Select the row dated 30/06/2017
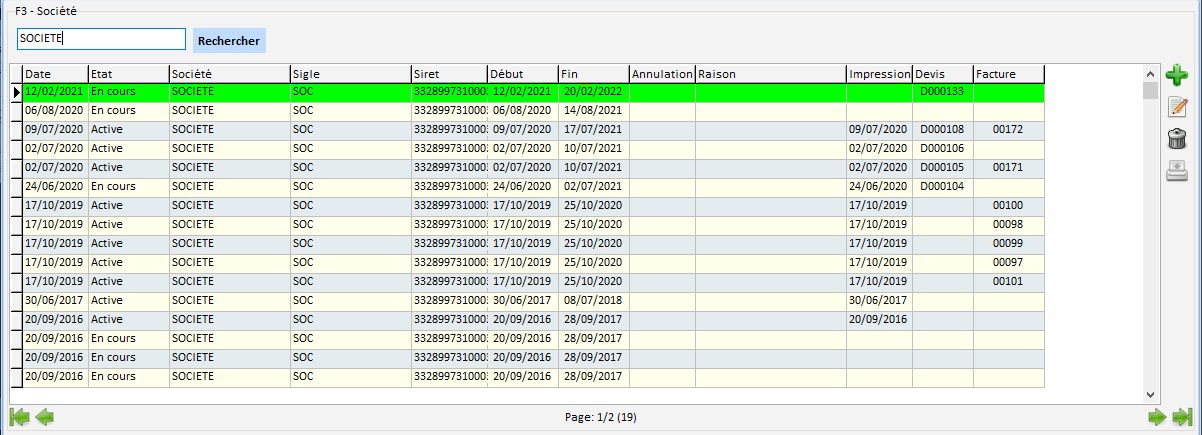 55,300
